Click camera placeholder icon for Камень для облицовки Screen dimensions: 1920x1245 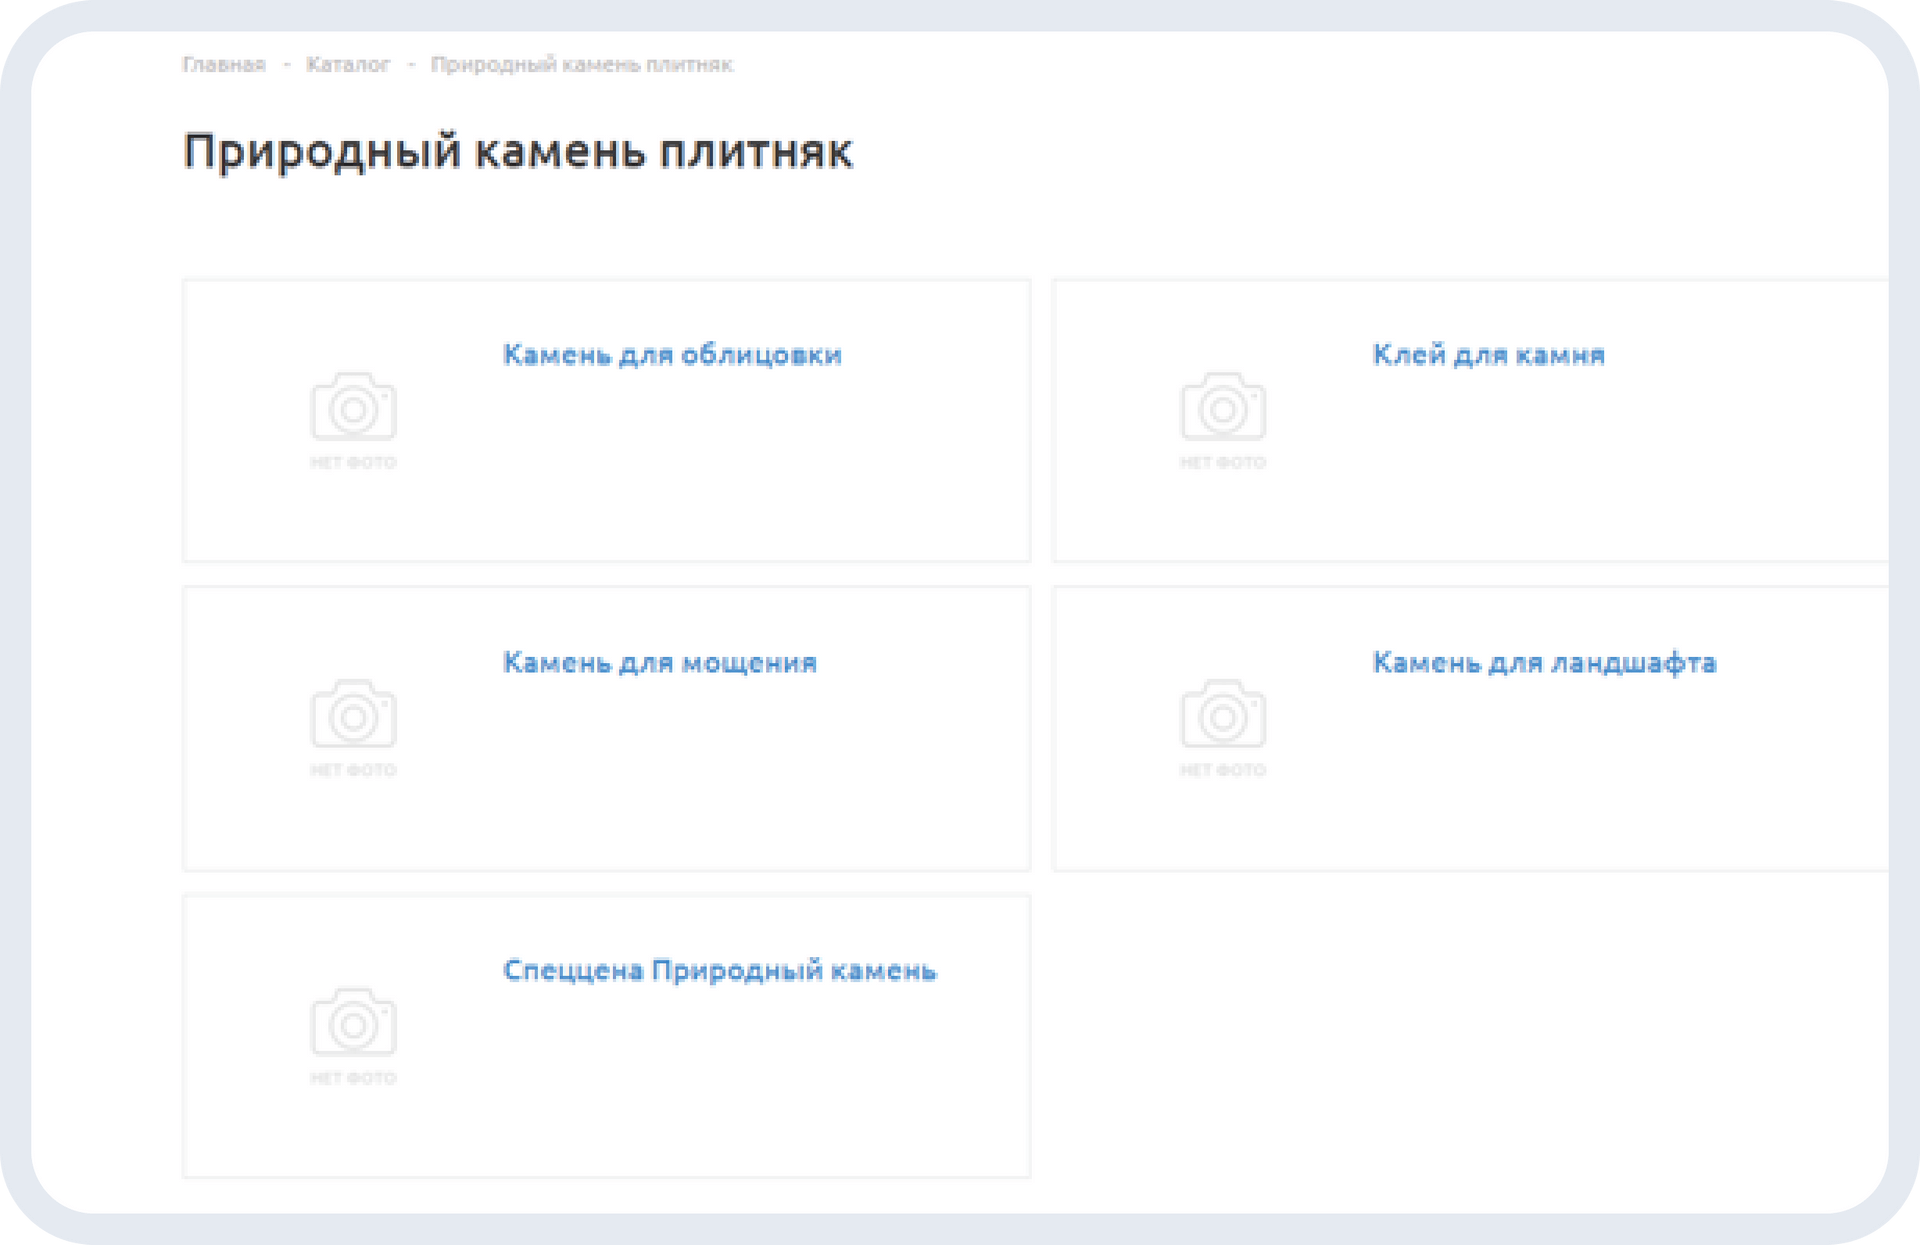pyautogui.click(x=353, y=406)
